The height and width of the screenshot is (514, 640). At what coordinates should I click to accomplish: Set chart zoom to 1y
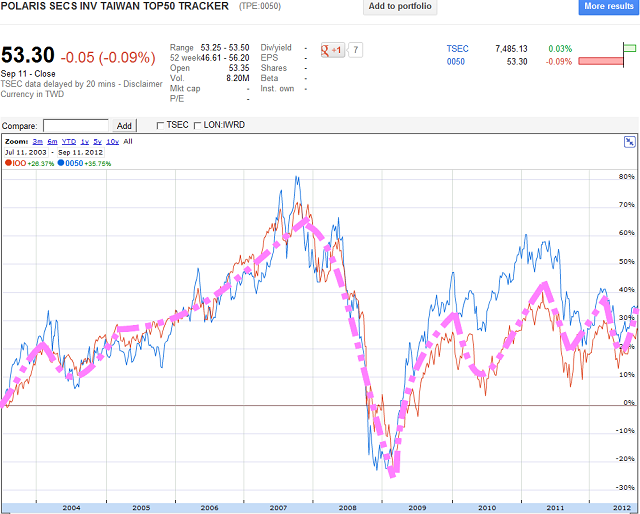click(x=85, y=142)
